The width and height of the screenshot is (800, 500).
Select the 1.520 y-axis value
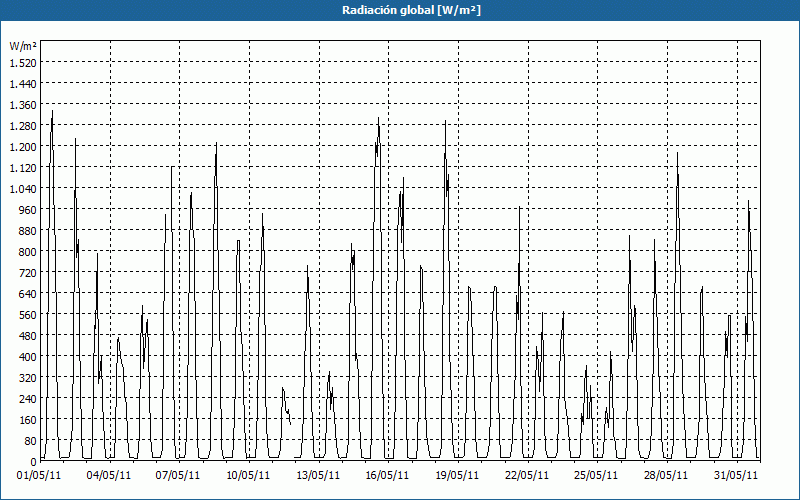[23, 63]
